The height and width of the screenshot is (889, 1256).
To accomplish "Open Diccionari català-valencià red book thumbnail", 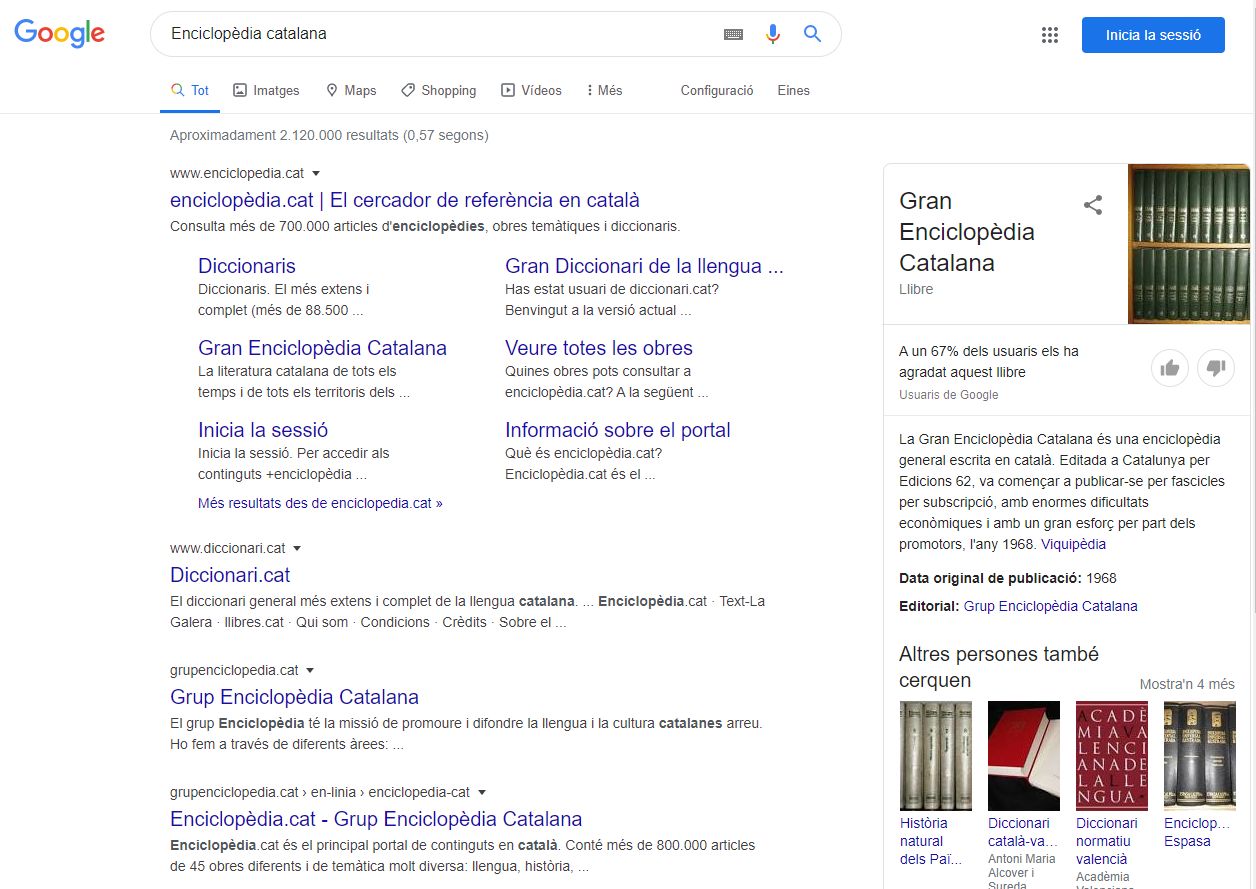I will [1024, 755].
